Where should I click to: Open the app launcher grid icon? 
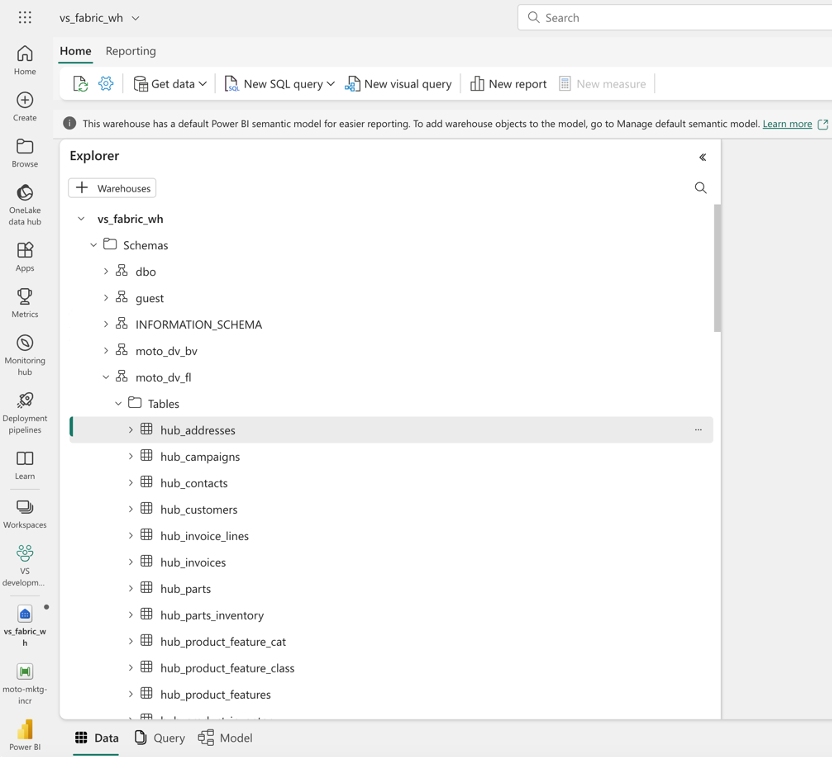25,18
